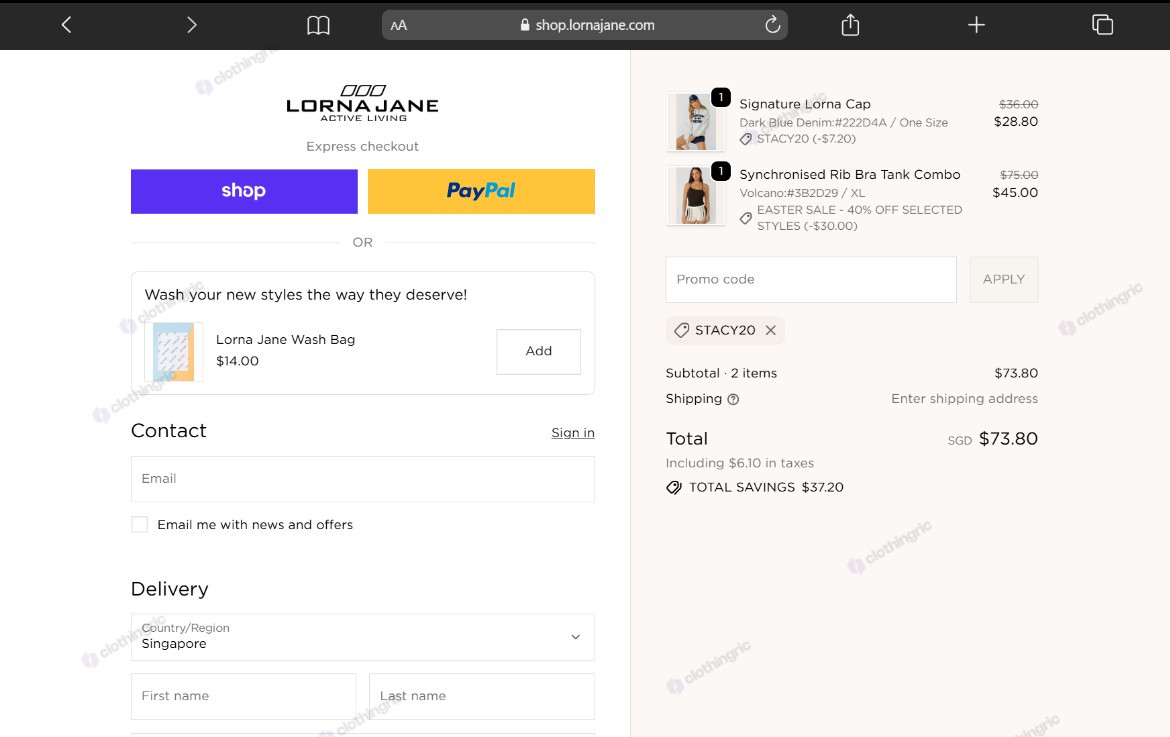The image size is (1170, 737).
Task: Open Signature Lorna Cap thumbnail
Action: click(695, 122)
